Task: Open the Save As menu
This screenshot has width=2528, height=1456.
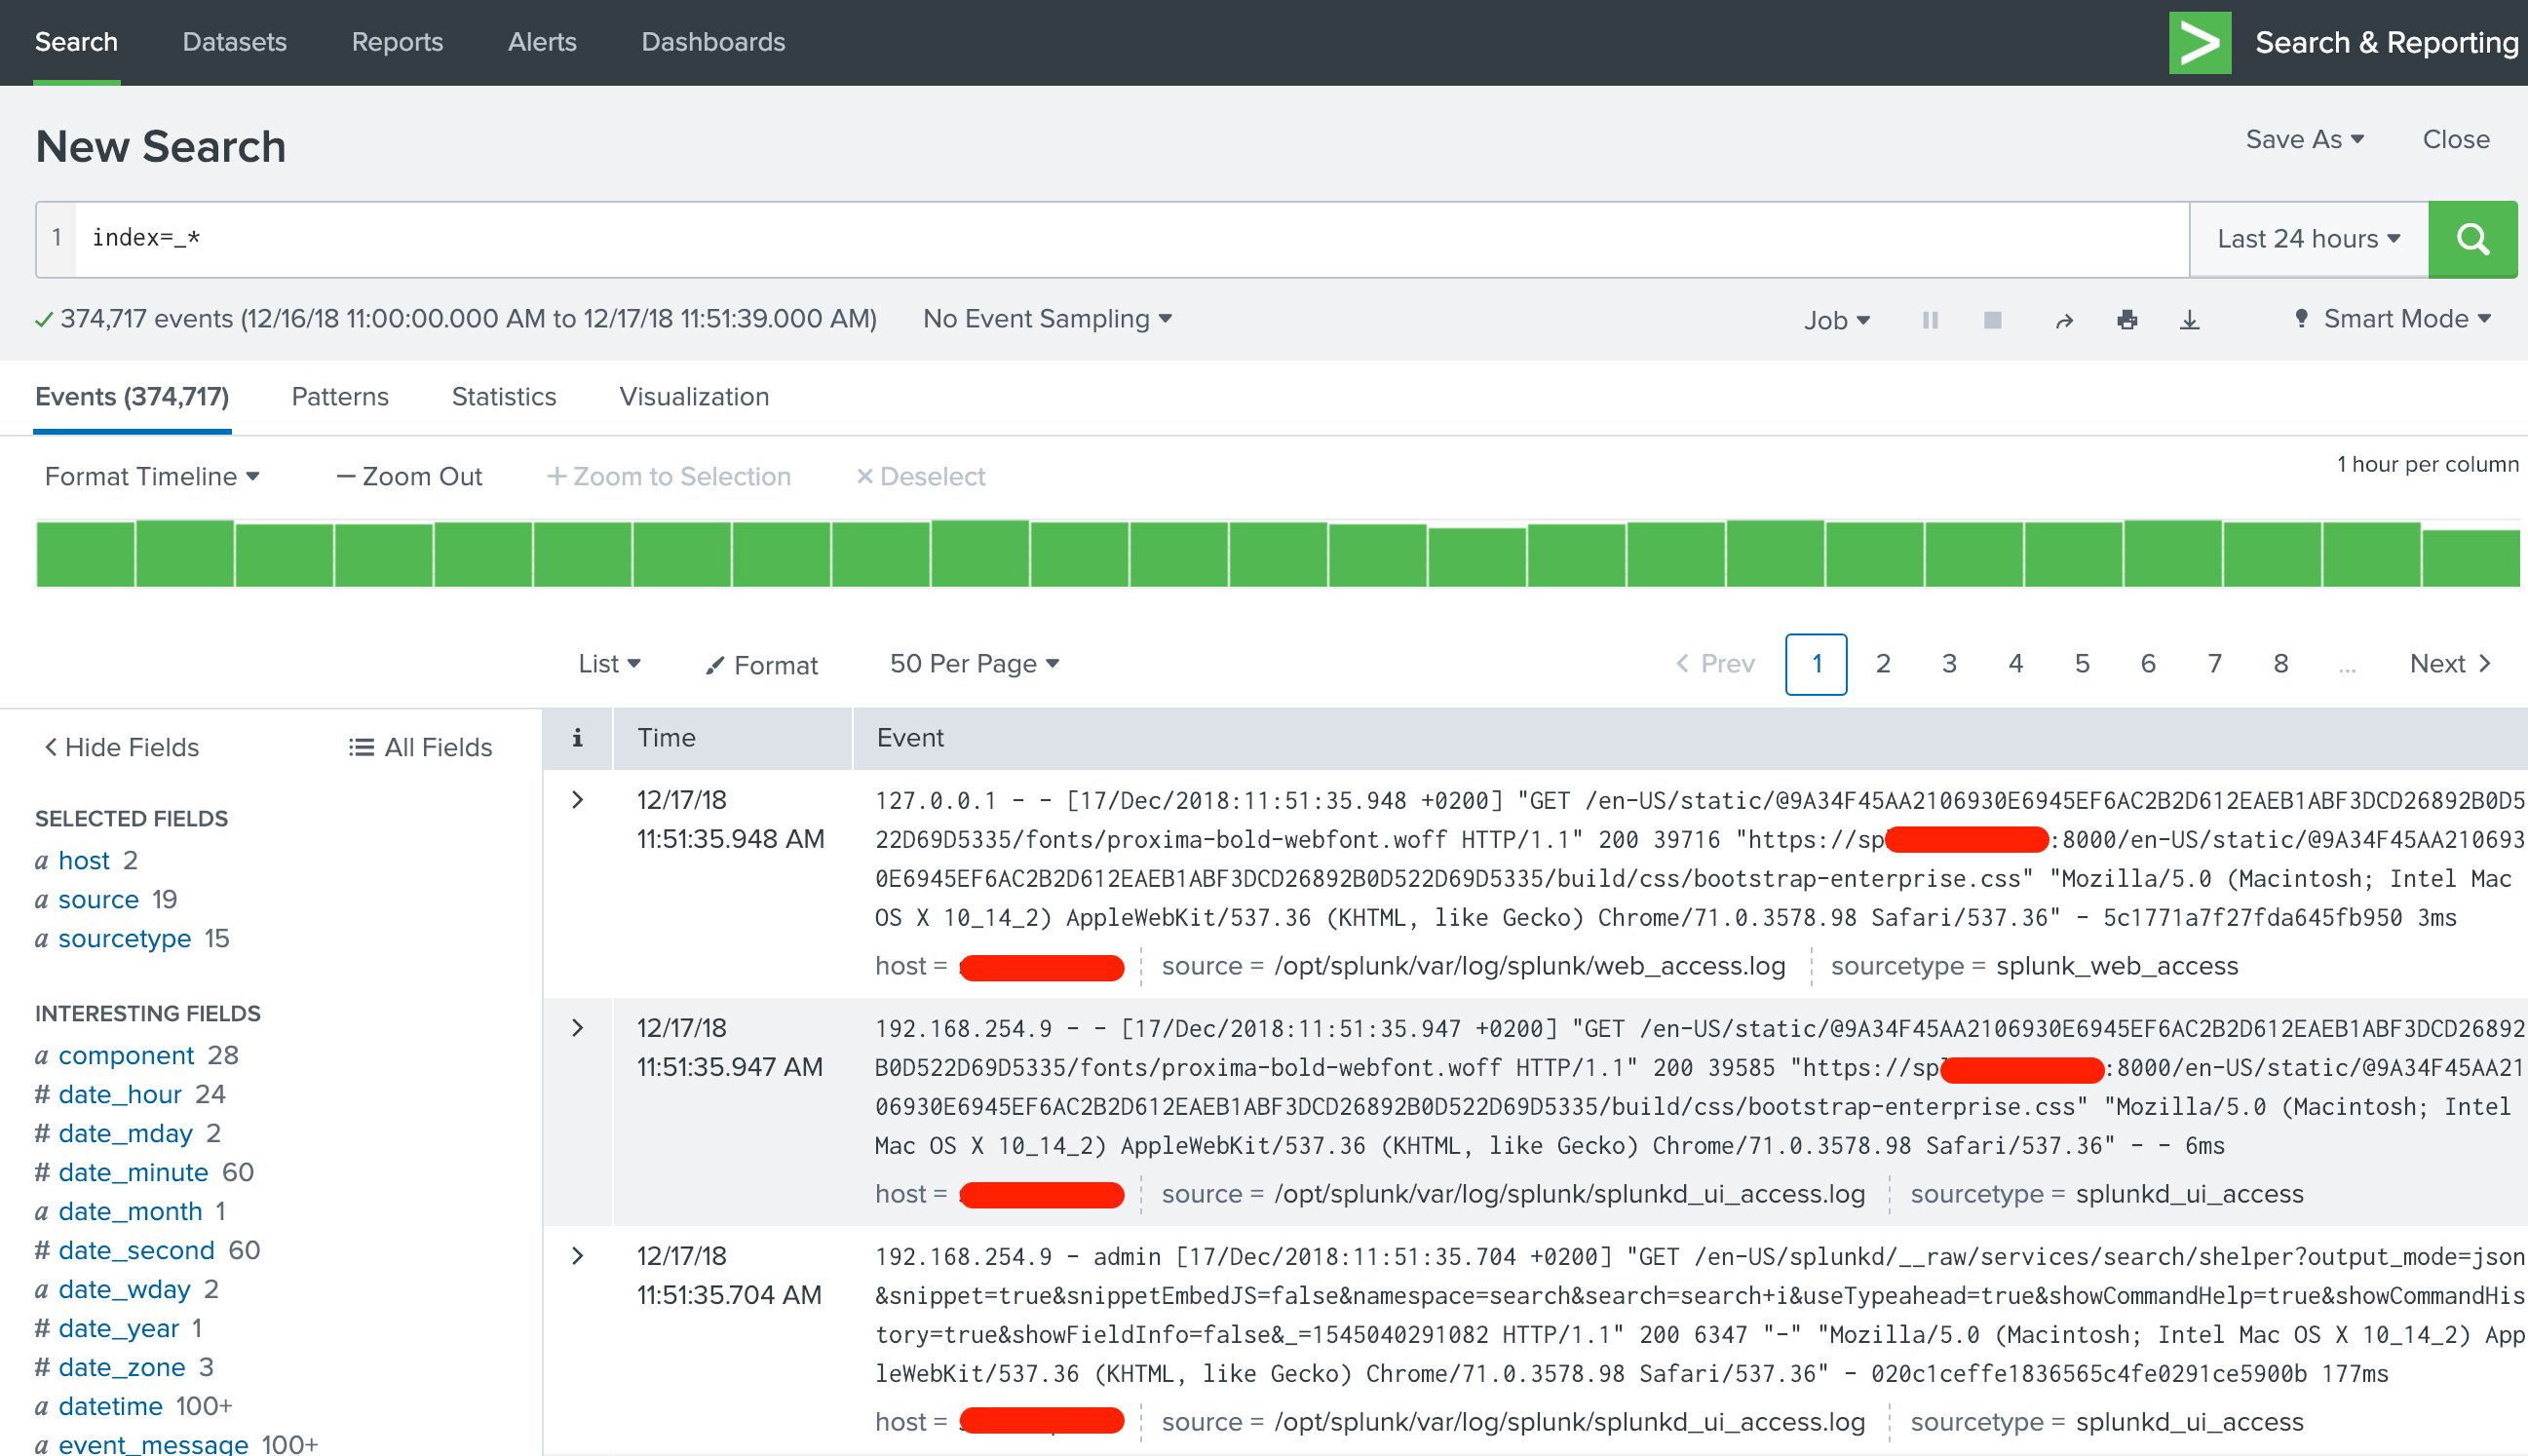Action: [2303, 139]
